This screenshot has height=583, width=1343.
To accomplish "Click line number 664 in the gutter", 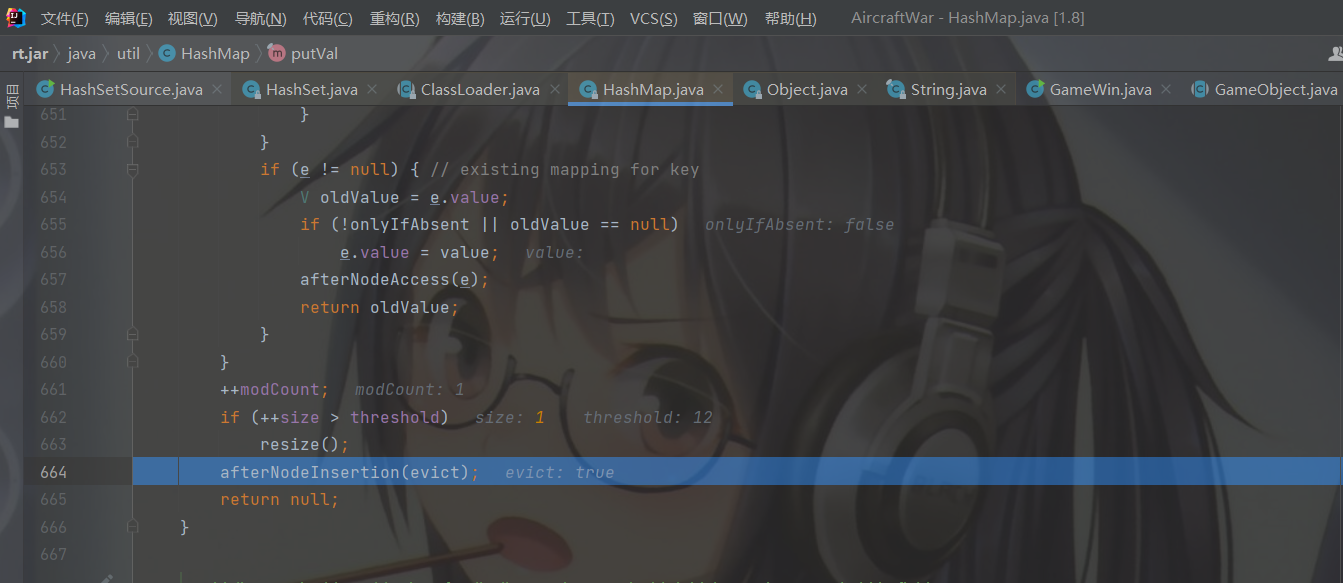I will pos(52,472).
